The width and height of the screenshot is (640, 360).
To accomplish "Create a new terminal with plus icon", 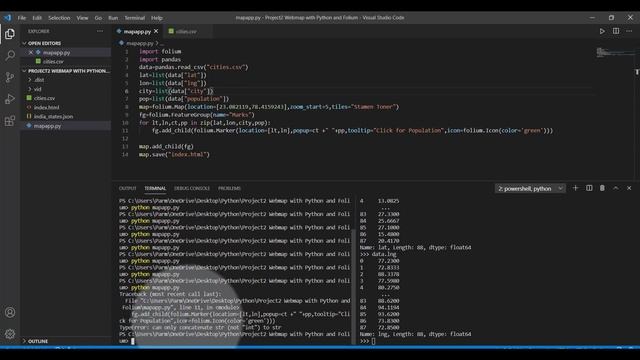I will click(x=576, y=188).
